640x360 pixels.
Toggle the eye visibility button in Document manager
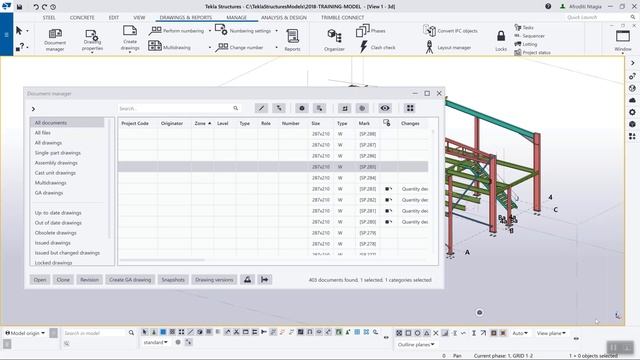click(x=384, y=108)
